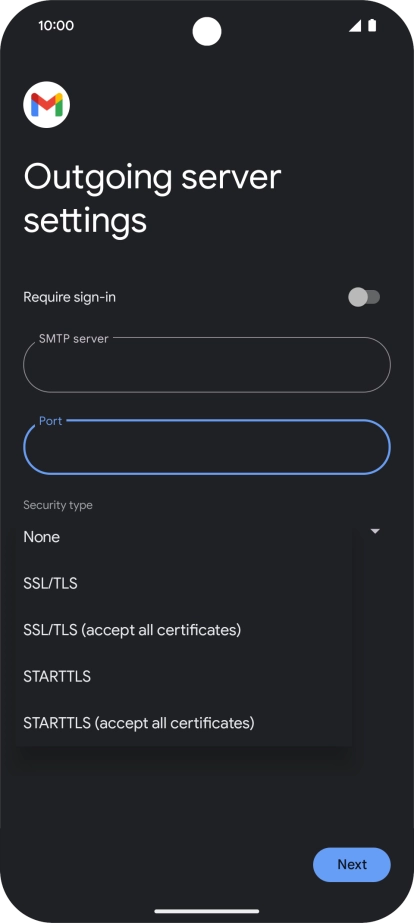Tap the Outgoing server settings heading

[152, 198]
